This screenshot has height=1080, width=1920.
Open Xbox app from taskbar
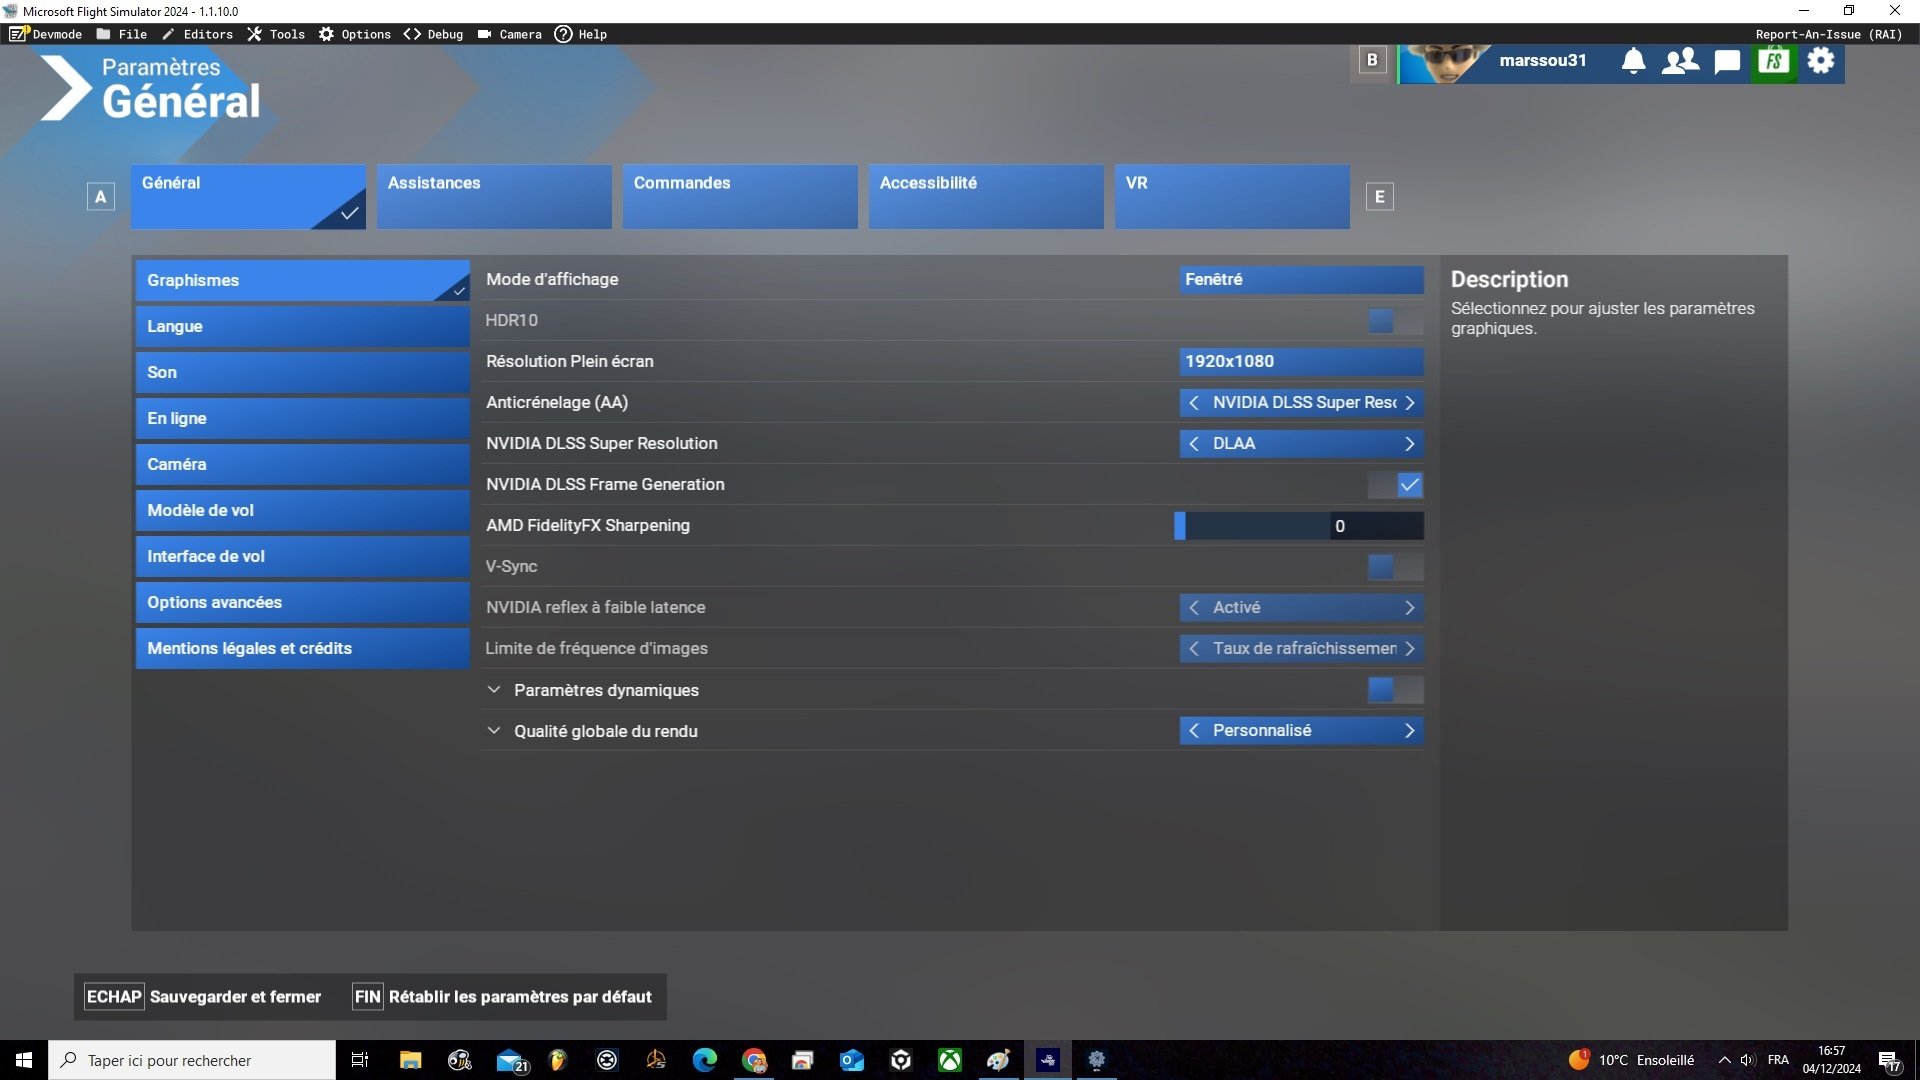(949, 1060)
